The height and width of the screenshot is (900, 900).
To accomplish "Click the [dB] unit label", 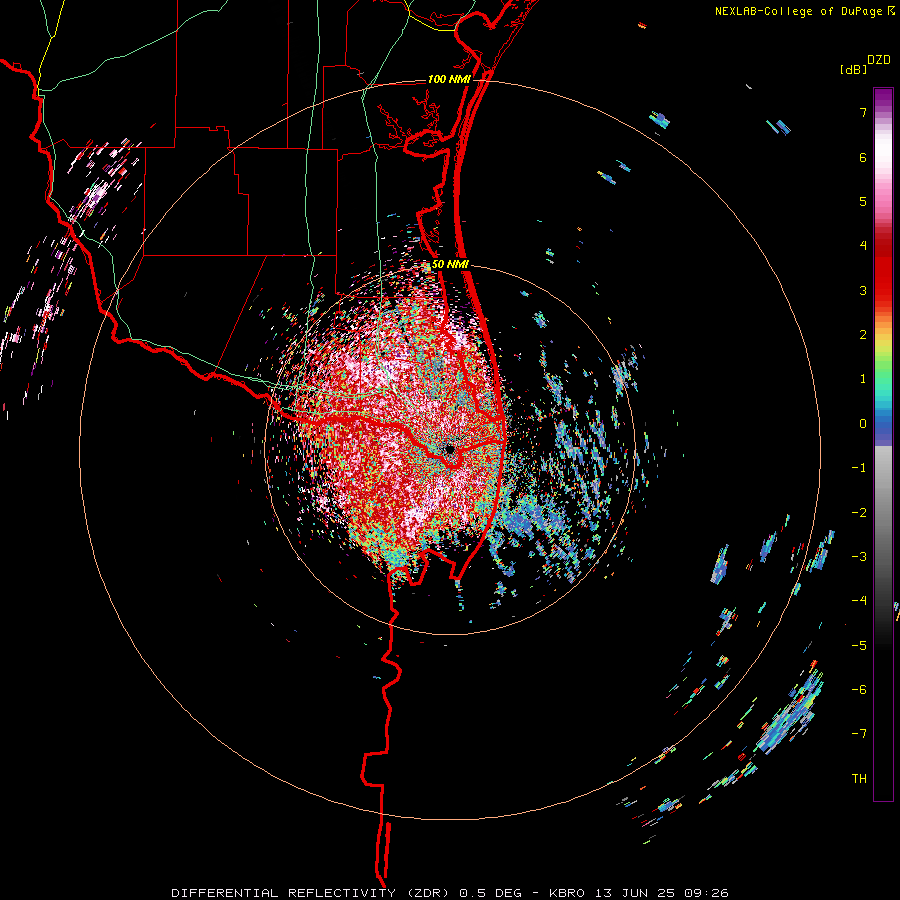I will click(853, 69).
